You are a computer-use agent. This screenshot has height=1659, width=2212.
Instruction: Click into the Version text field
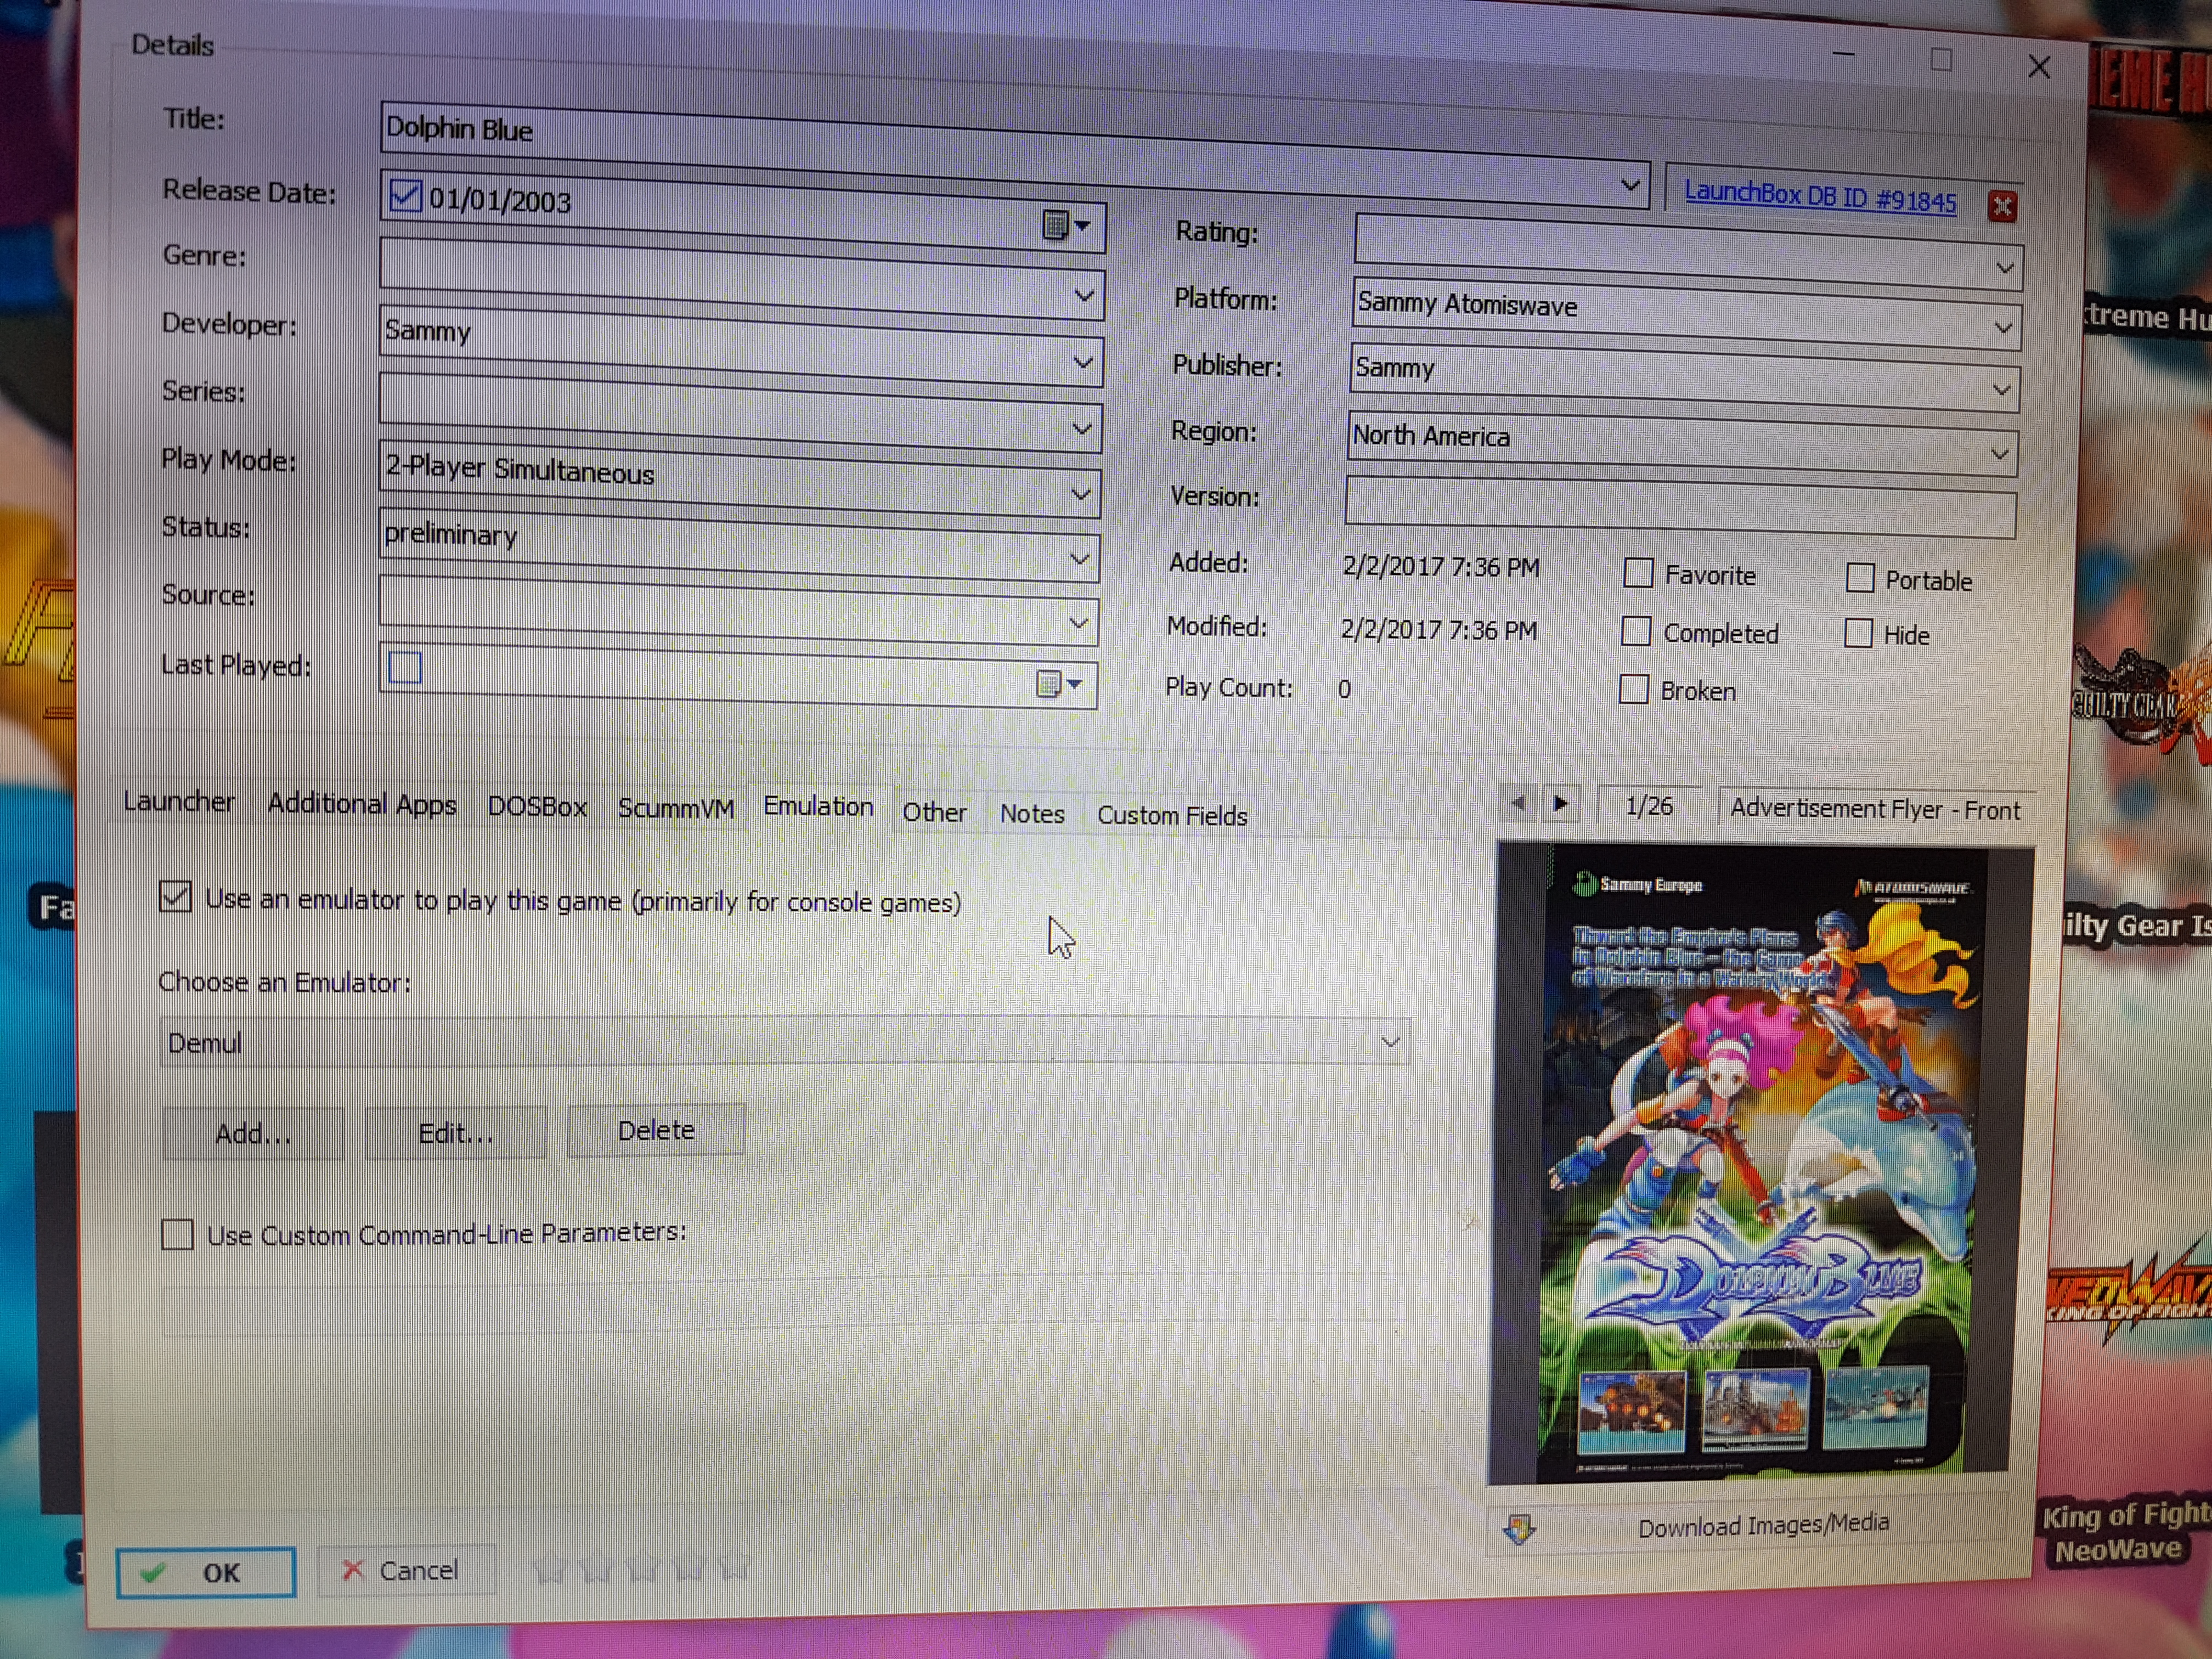click(1680, 508)
